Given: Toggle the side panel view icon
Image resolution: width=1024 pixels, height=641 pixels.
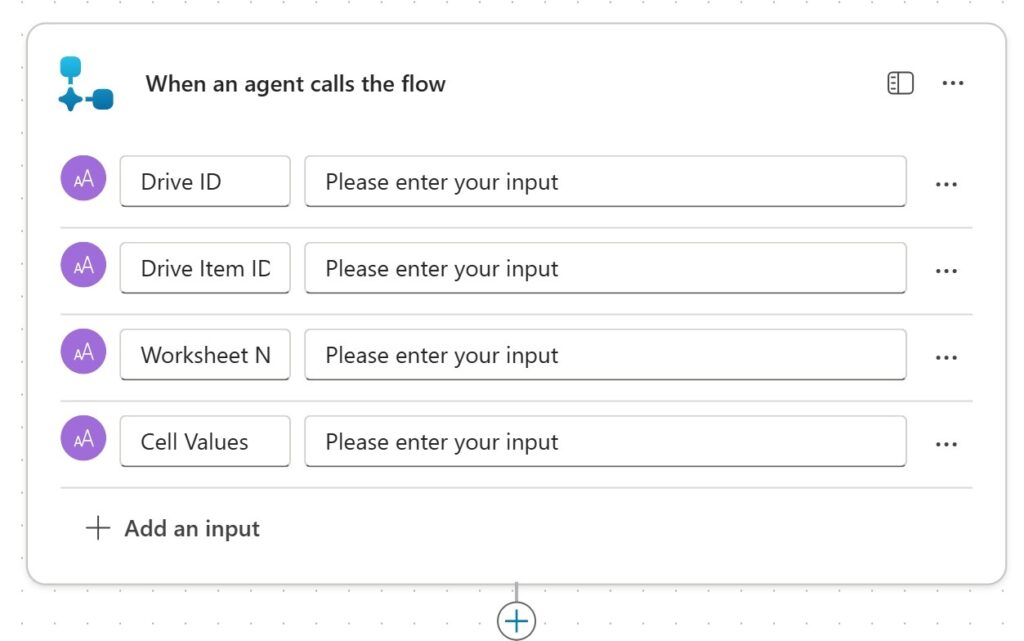Looking at the screenshot, I should point(900,83).
